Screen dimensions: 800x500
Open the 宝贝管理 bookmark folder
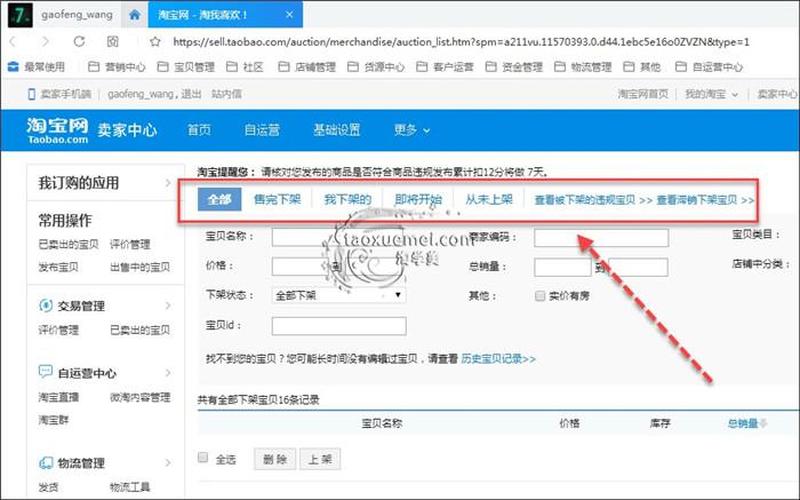coord(186,67)
